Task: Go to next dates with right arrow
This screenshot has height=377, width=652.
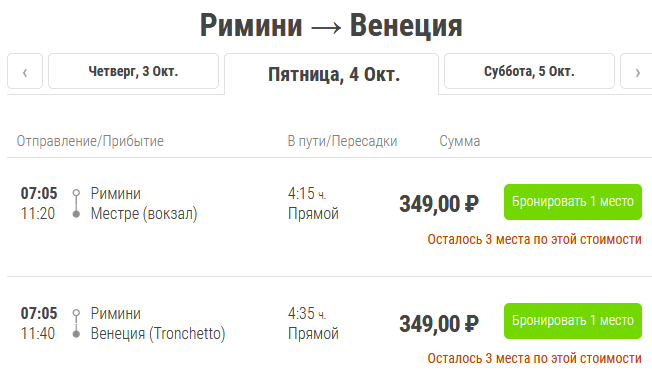Action: [x=637, y=71]
